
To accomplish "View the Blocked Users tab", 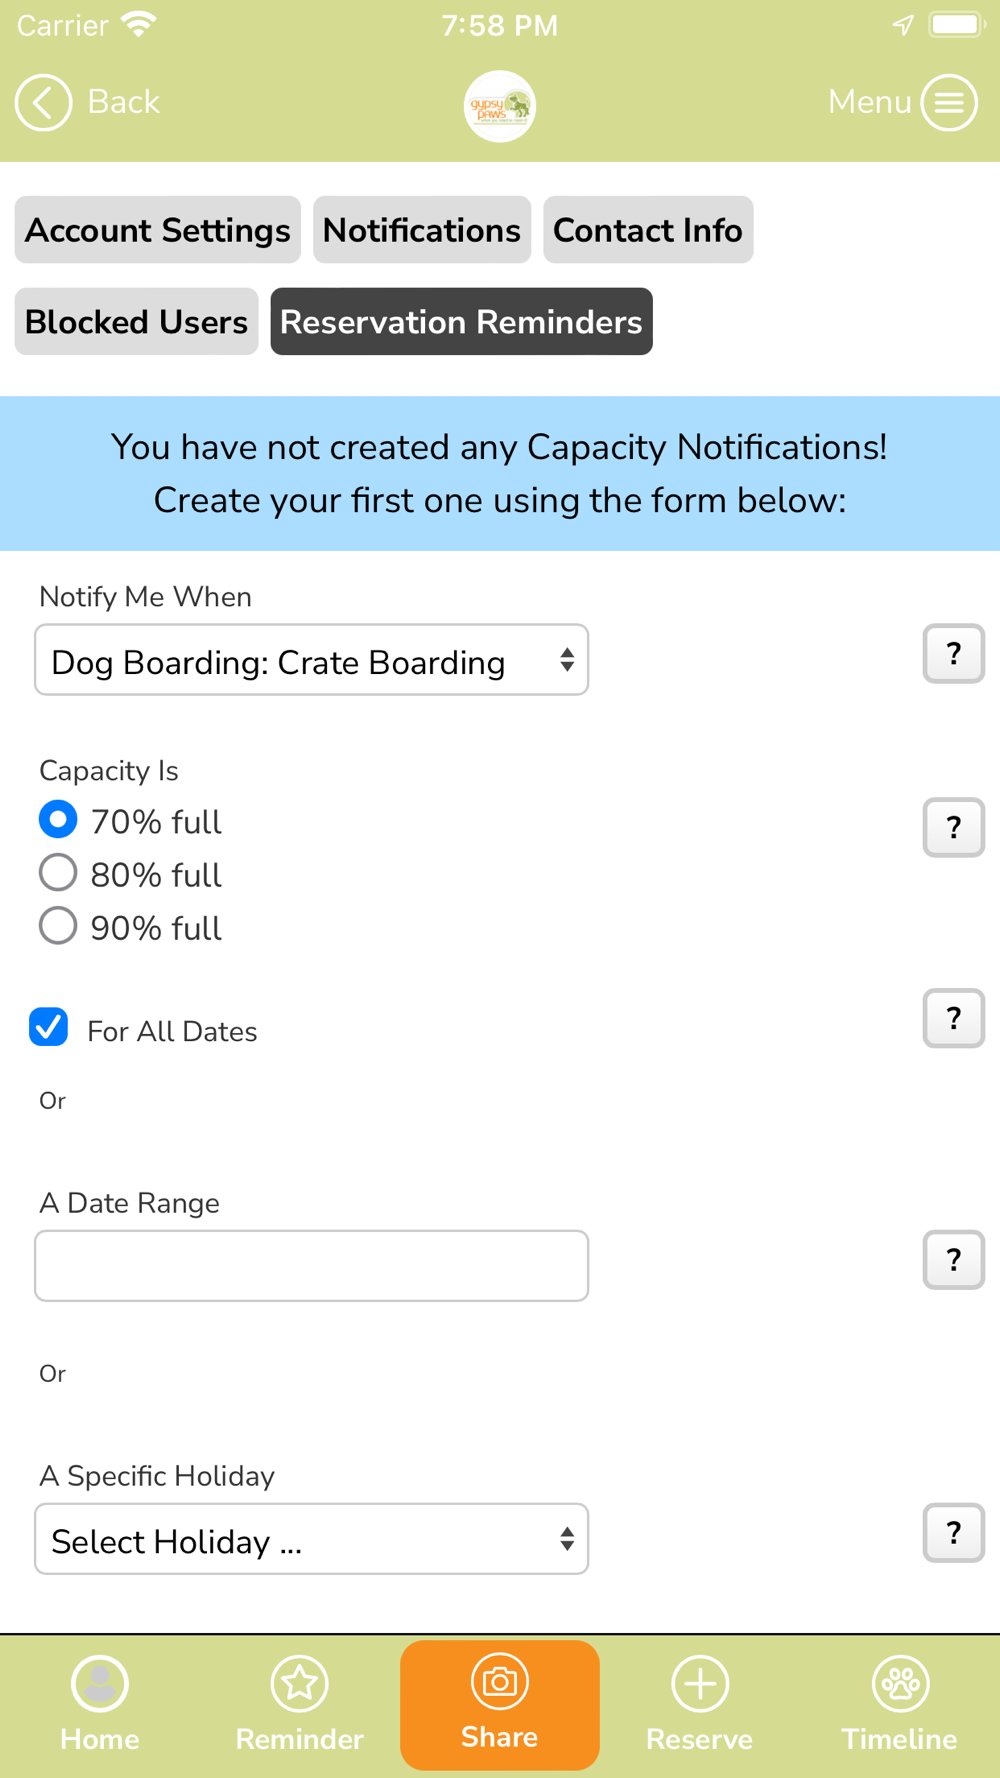I will tap(136, 322).
